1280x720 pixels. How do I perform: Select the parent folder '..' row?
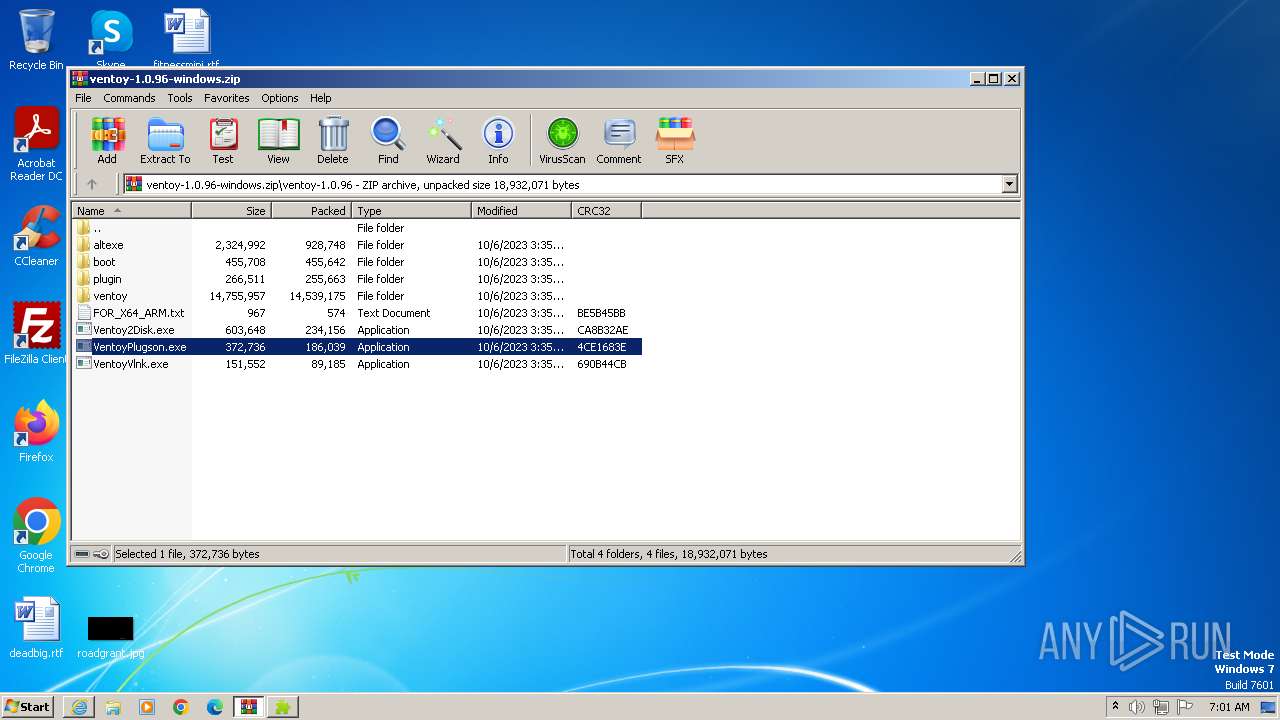pos(357,228)
